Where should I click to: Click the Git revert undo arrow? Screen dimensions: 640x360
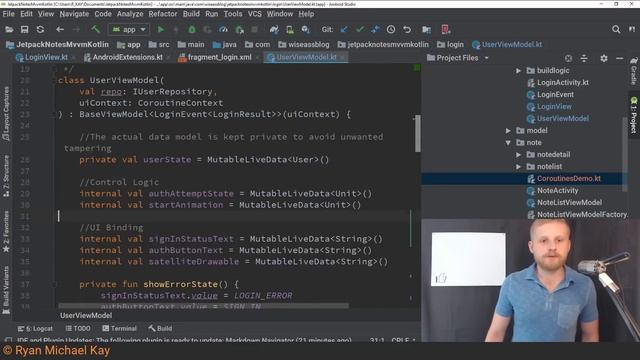[x=407, y=29]
